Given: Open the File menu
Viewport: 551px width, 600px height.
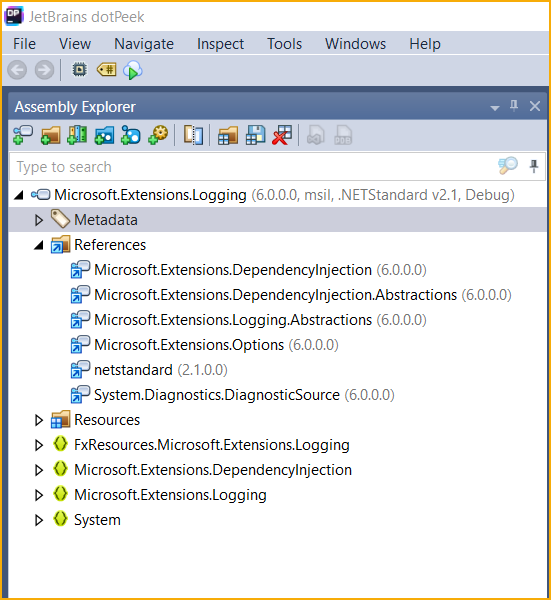Looking at the screenshot, I should (24, 44).
